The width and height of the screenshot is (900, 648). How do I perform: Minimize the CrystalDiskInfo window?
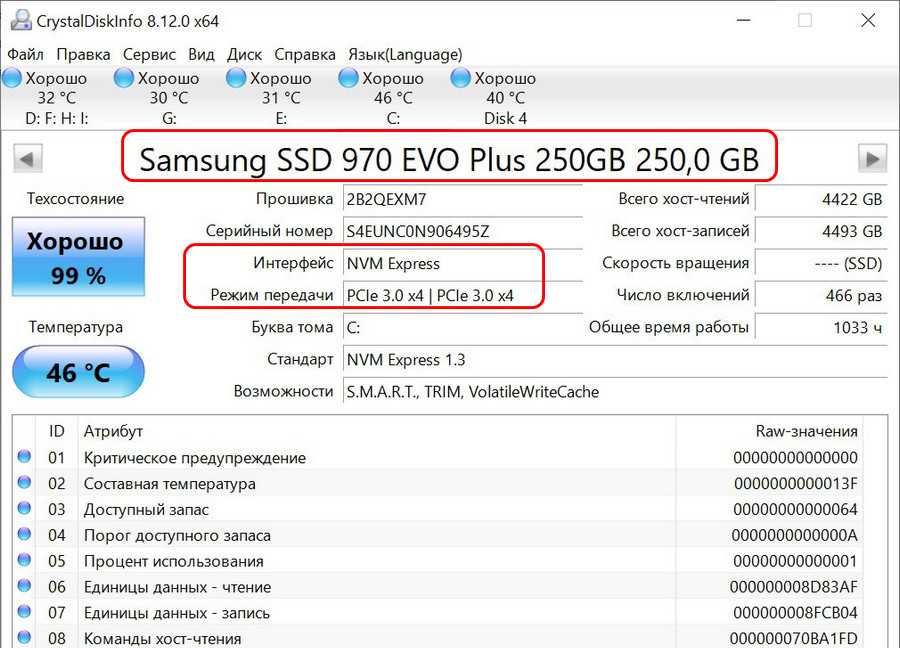(743, 21)
